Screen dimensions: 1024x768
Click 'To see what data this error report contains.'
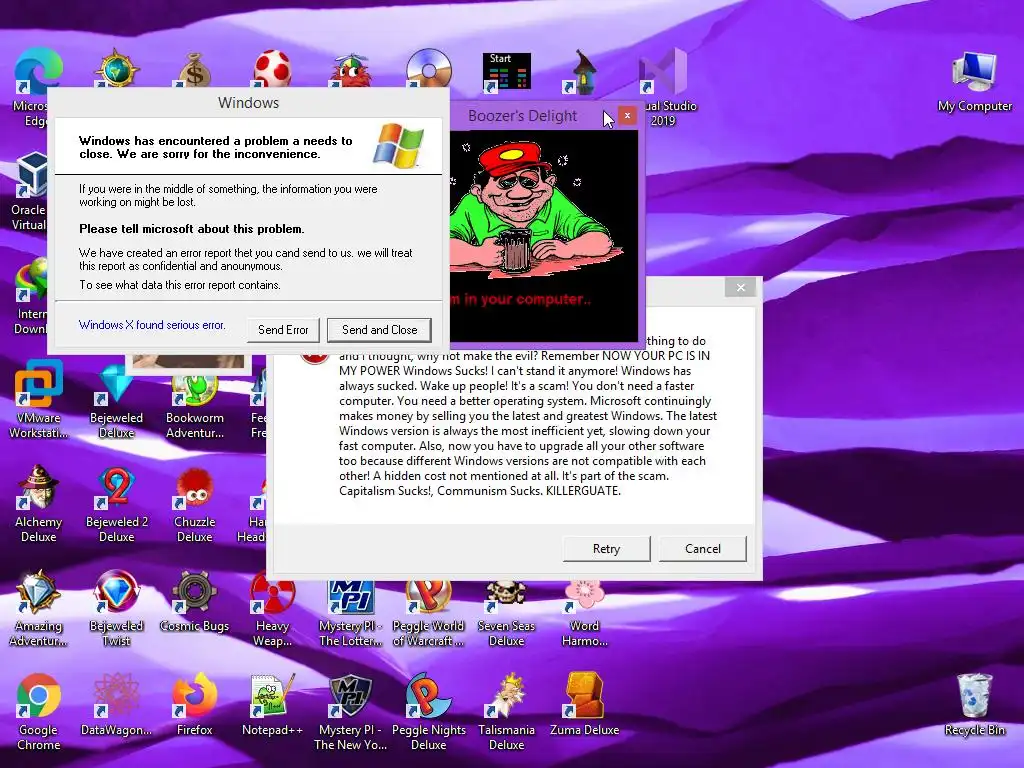pos(180,285)
